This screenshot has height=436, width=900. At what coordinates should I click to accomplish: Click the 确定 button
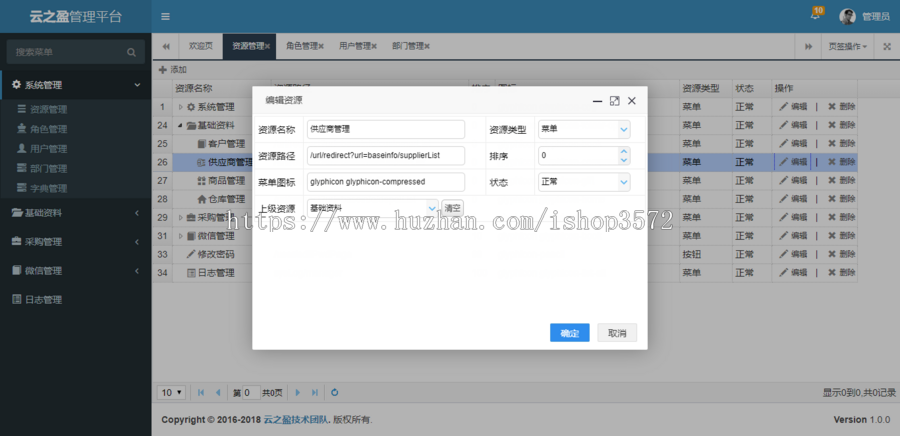(569, 333)
